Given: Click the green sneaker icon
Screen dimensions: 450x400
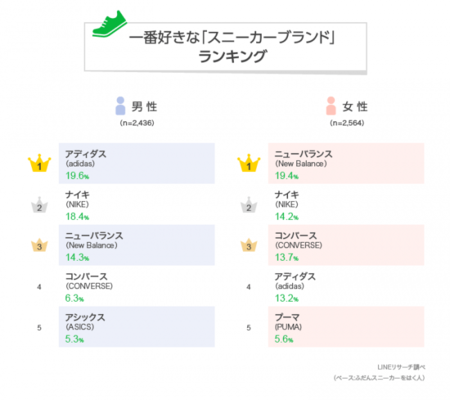Looking at the screenshot, I should tap(110, 24).
